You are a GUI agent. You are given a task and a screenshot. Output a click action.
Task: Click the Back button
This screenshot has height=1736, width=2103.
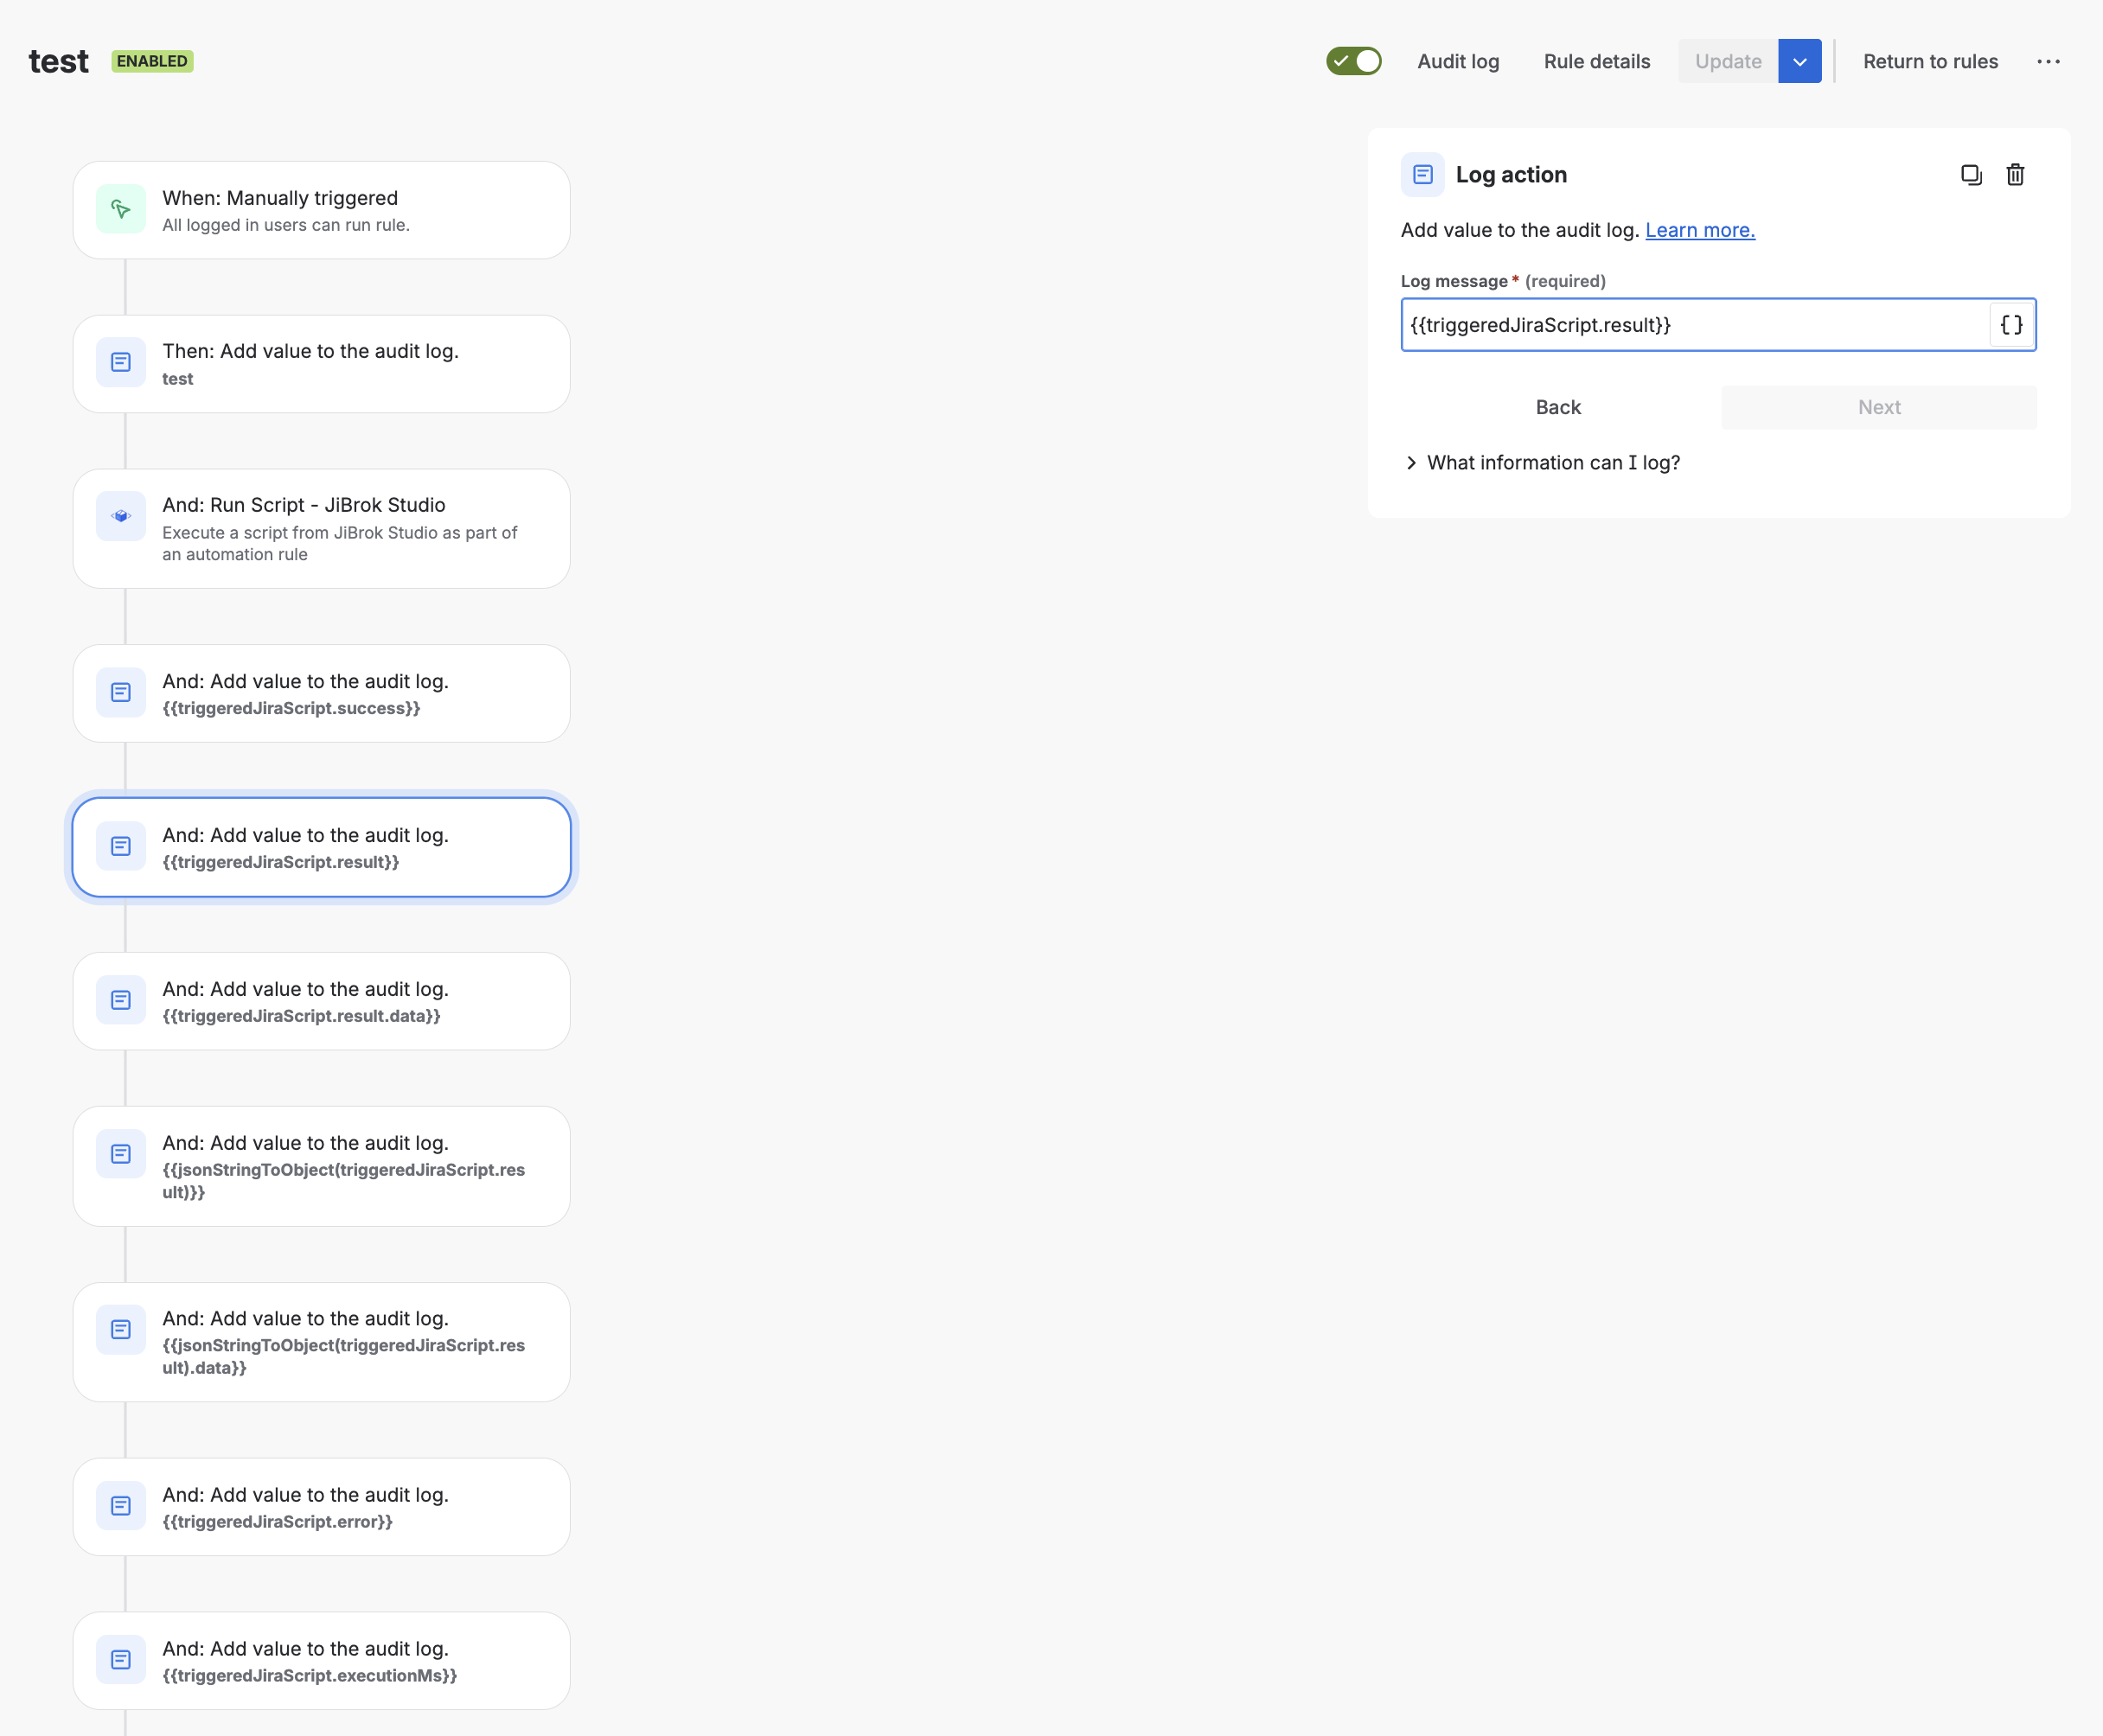[1557, 407]
